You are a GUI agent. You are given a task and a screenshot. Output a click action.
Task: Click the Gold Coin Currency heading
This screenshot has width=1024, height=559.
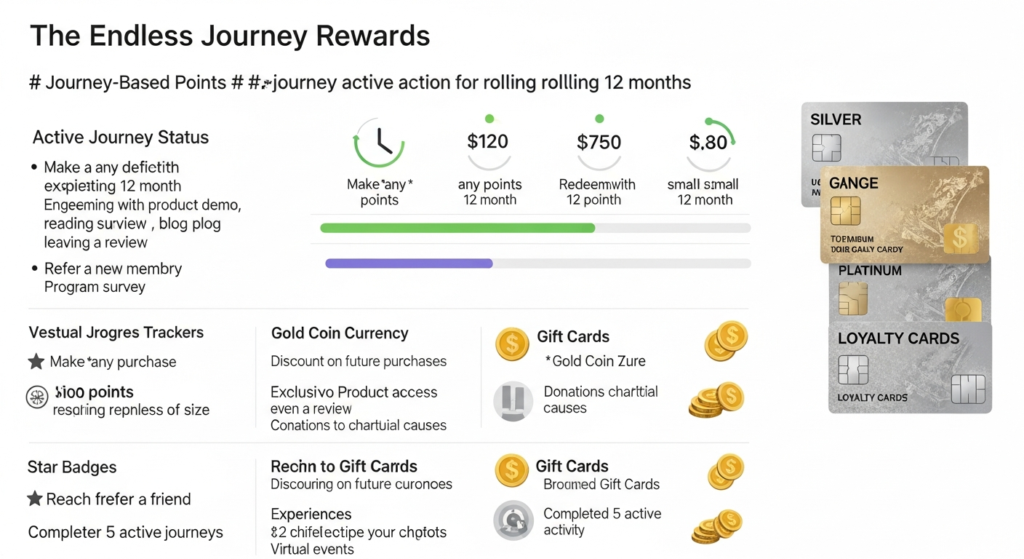click(339, 333)
